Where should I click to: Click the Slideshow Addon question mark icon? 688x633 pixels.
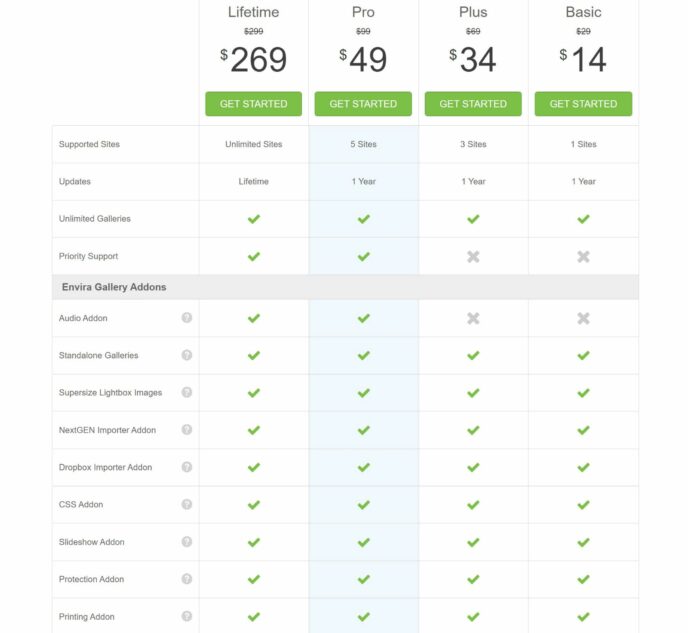pyautogui.click(x=186, y=541)
